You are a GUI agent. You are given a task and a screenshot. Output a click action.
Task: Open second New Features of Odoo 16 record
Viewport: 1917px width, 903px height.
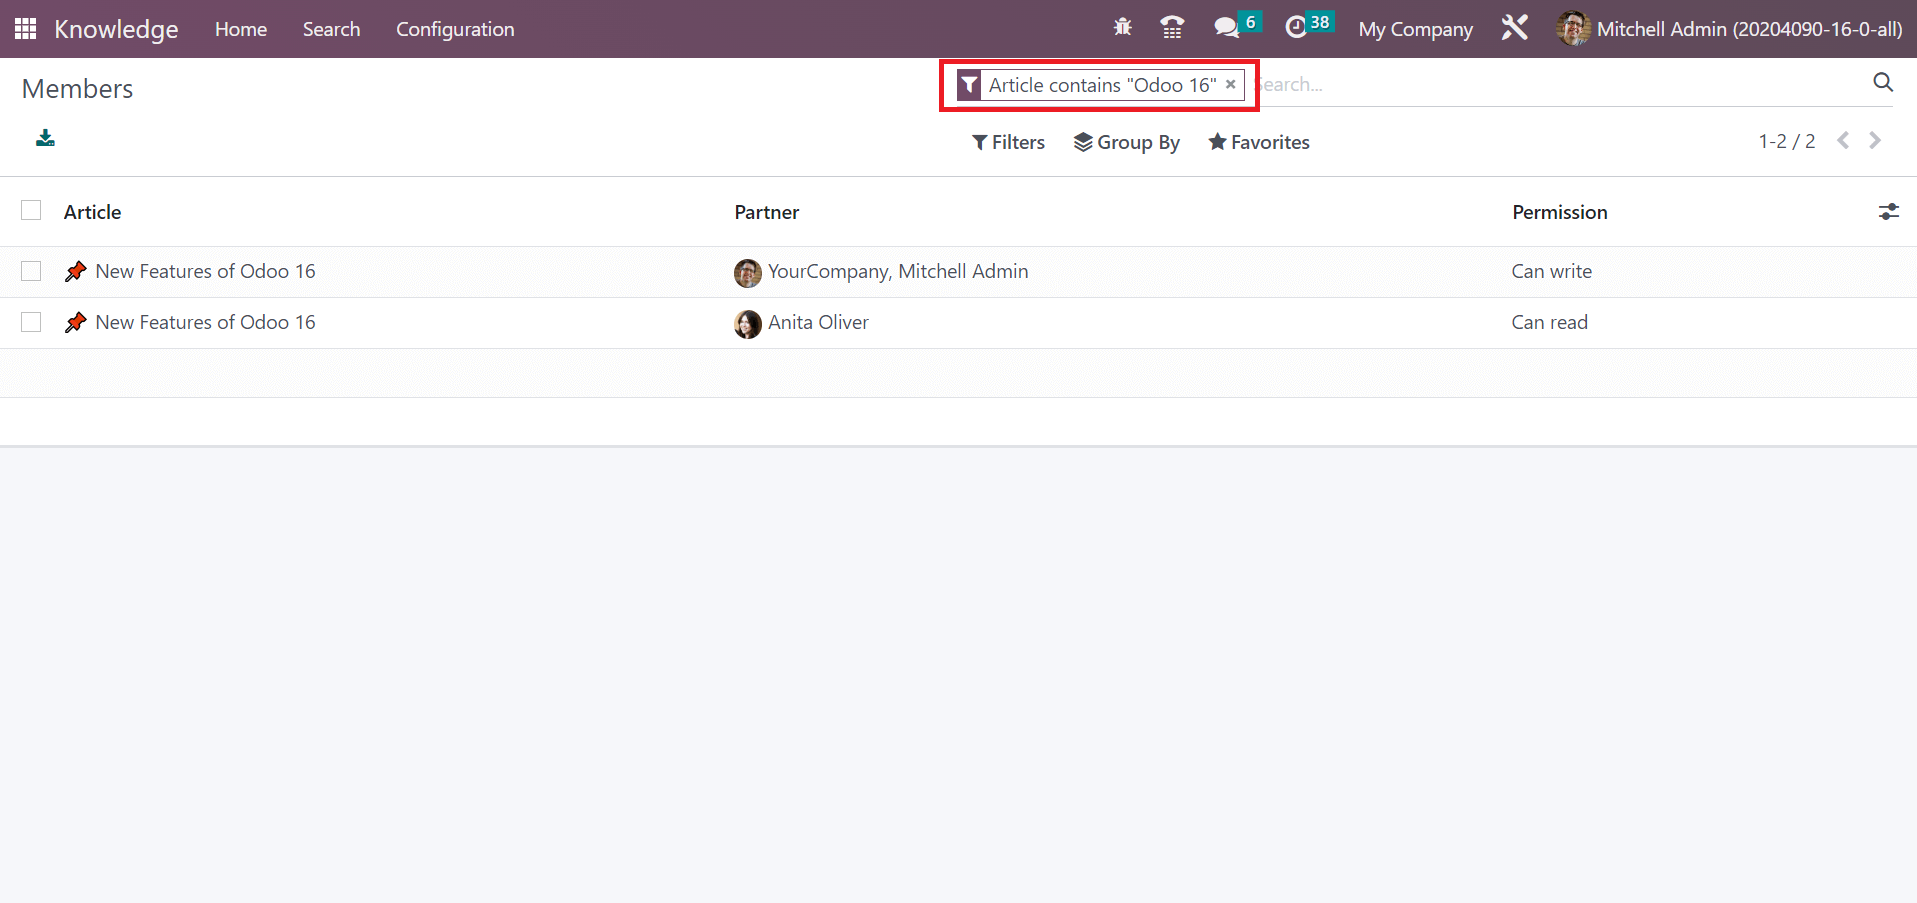tap(205, 322)
